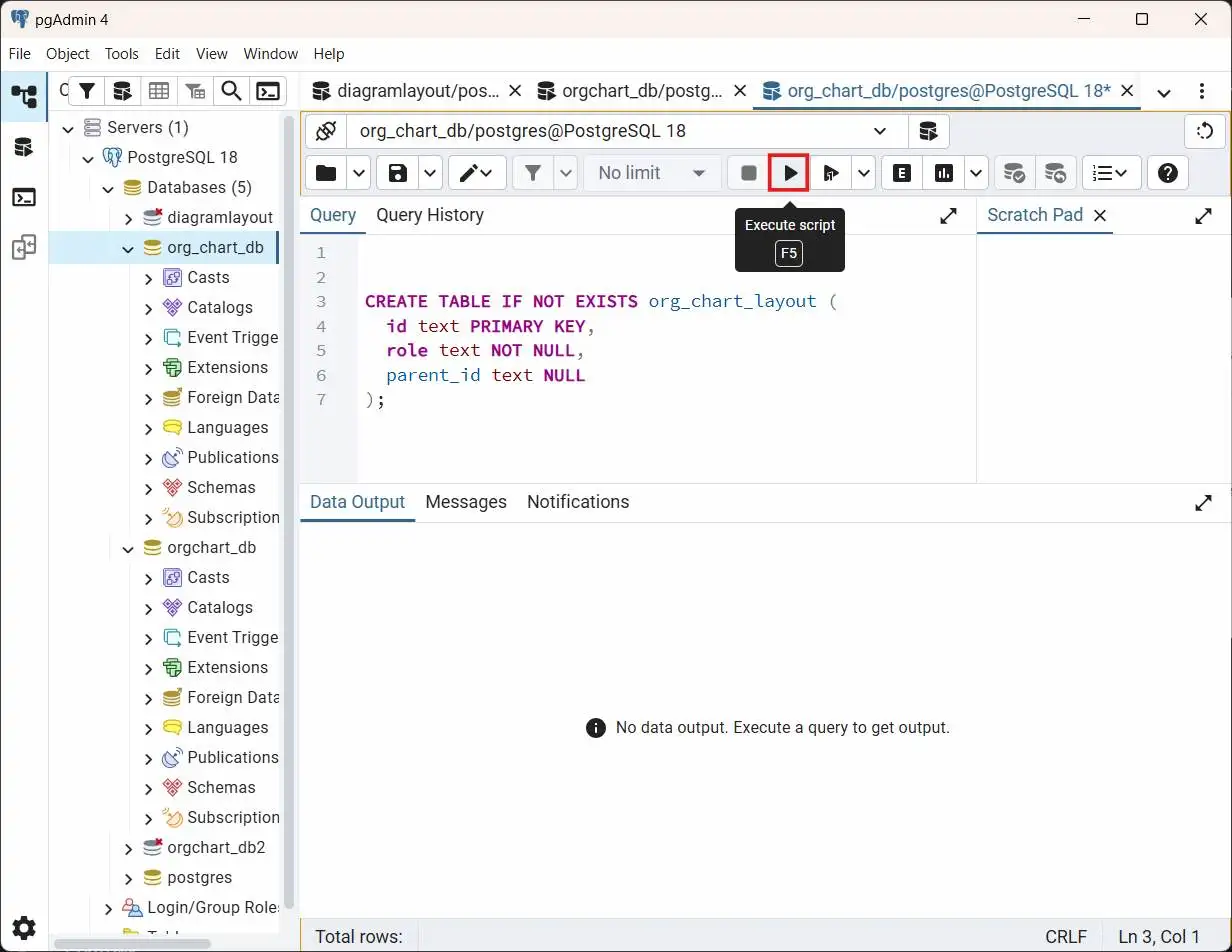1232x952 pixels.
Task: Click the explorer PSQL Tool terminal icon
Action: coord(268,91)
